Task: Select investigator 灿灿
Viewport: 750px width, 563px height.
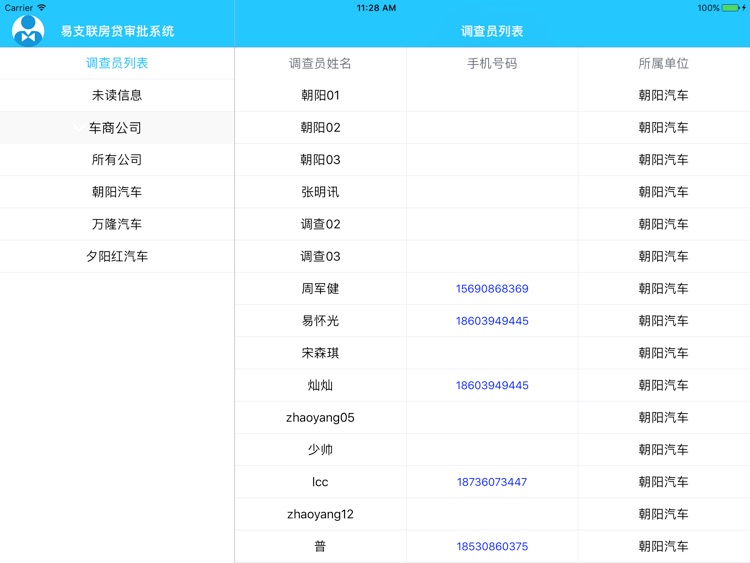Action: point(320,385)
